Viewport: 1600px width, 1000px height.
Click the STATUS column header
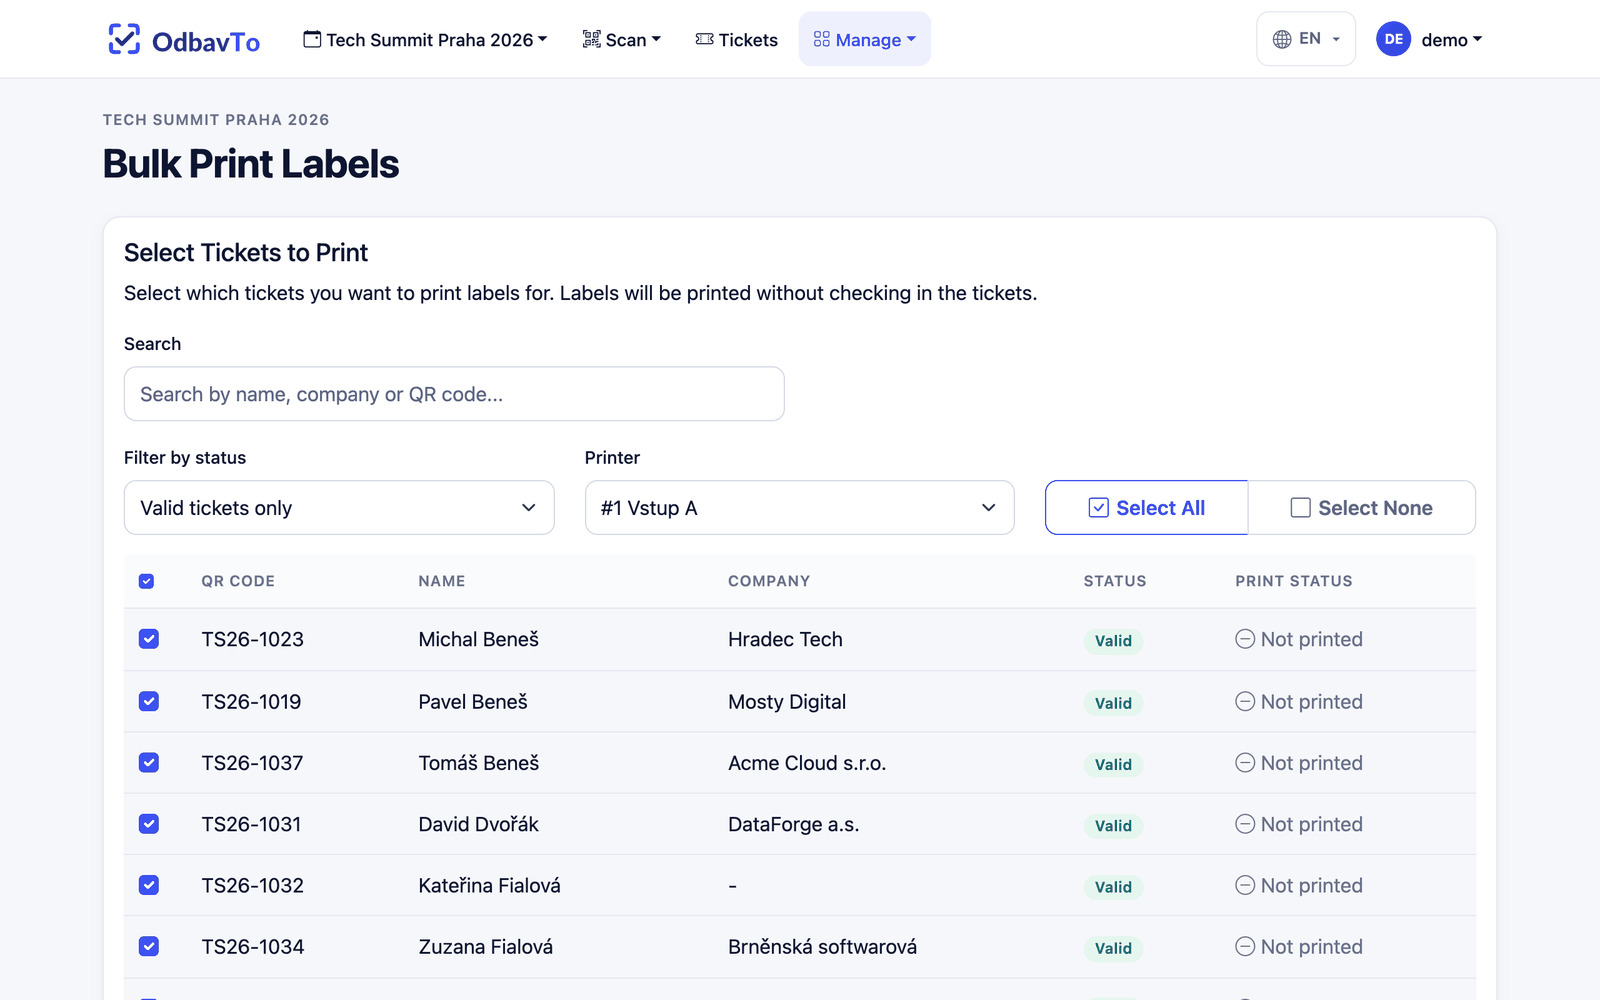pyautogui.click(x=1115, y=581)
